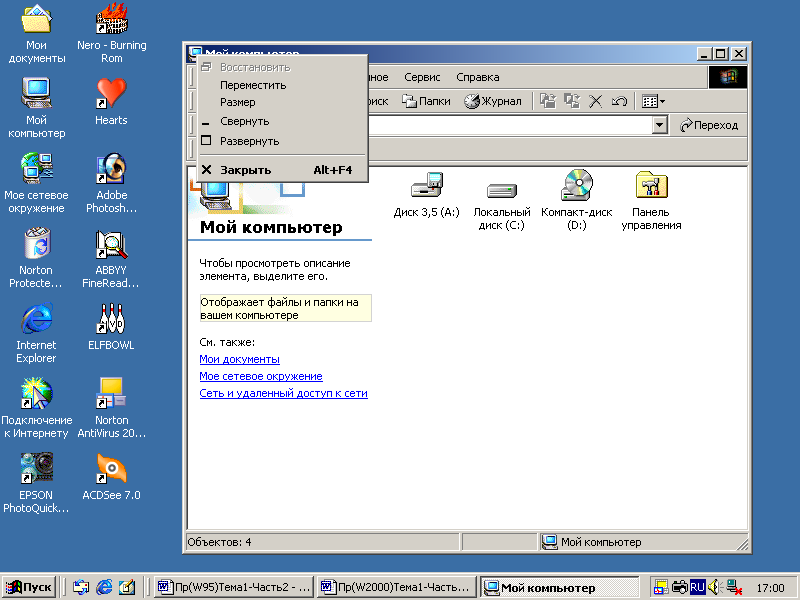This screenshot has height=600, width=800.
Task: Click the Delete (X) toolbar icon
Action: [x=595, y=101]
